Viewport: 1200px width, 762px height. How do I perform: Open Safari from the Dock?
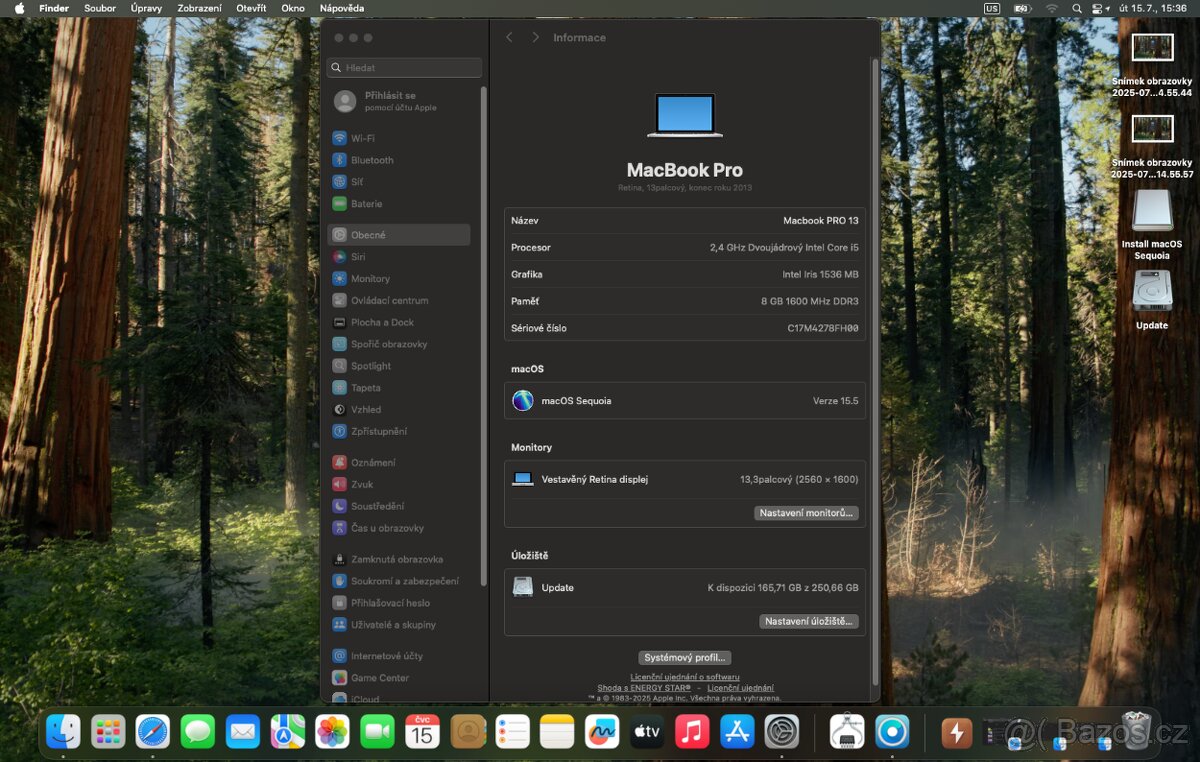(x=153, y=732)
